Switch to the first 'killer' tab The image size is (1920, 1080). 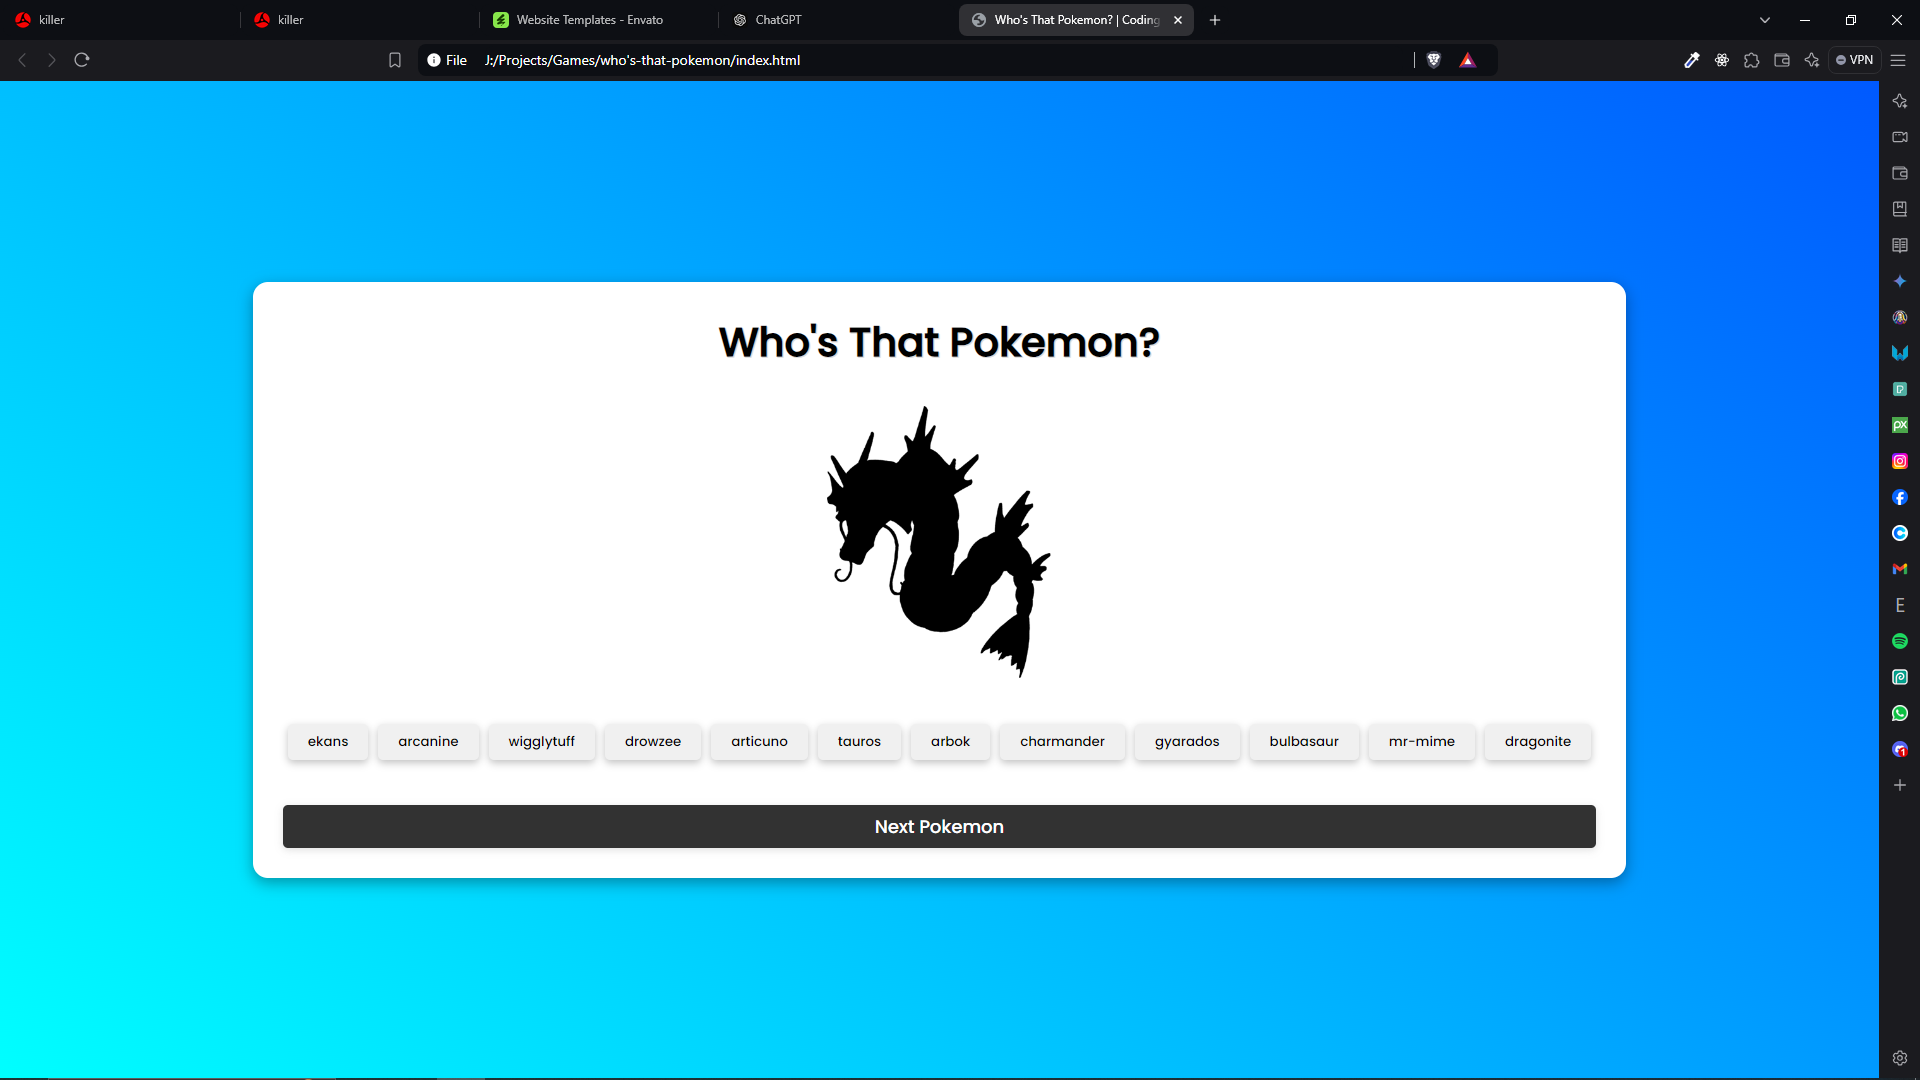click(x=120, y=20)
